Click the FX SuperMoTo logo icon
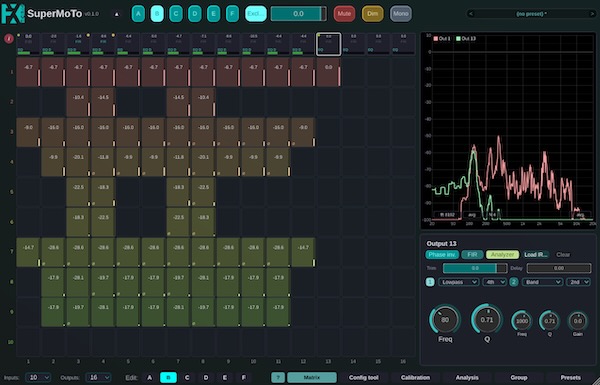600x385 pixels. pyautogui.click(x=13, y=14)
